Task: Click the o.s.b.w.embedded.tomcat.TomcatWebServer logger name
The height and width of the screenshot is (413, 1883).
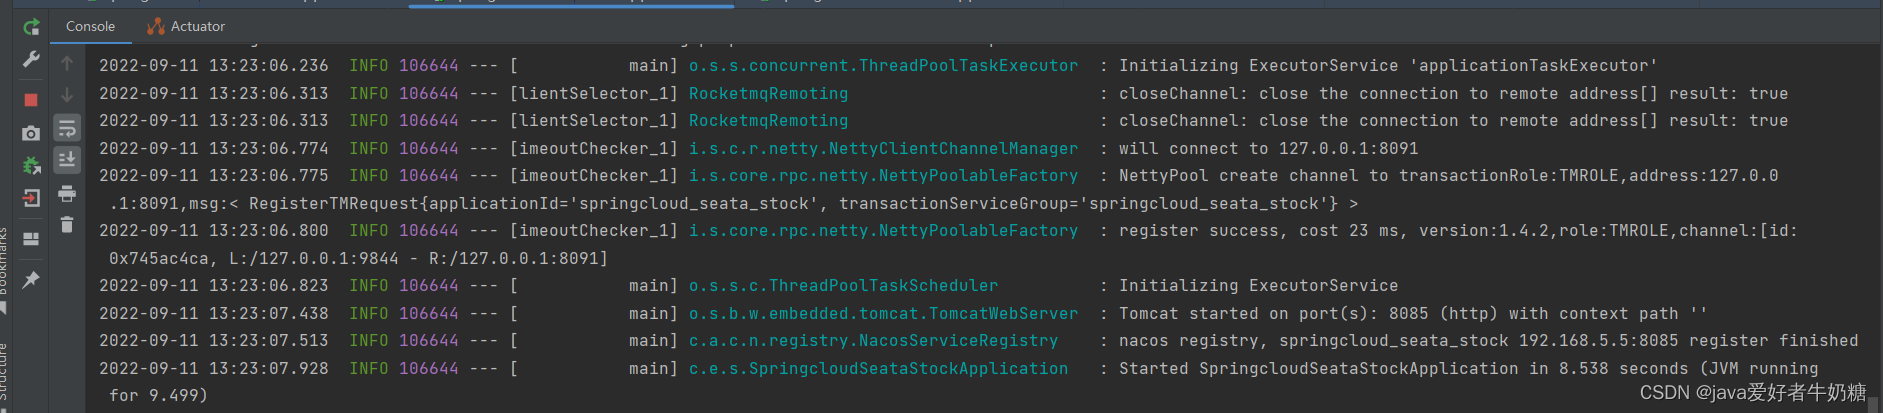Action: [883, 314]
